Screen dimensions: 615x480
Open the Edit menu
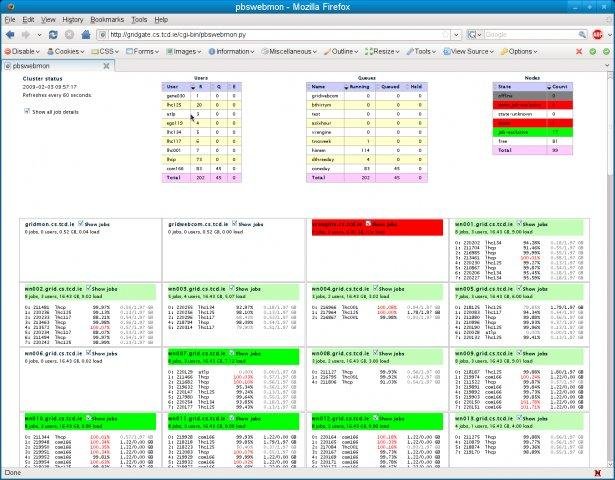pyautogui.click(x=28, y=20)
